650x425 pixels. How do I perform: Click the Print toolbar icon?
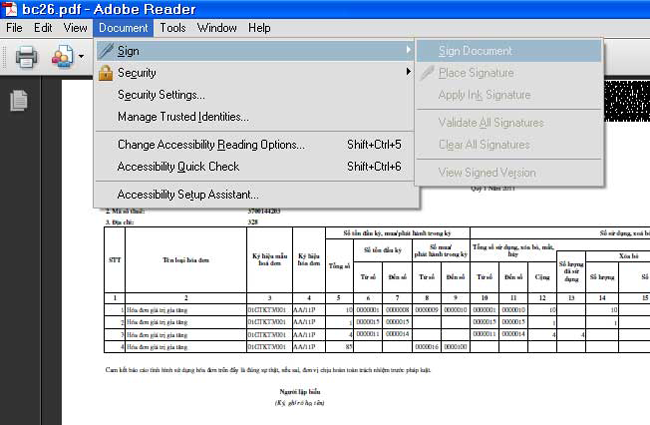click(x=27, y=57)
